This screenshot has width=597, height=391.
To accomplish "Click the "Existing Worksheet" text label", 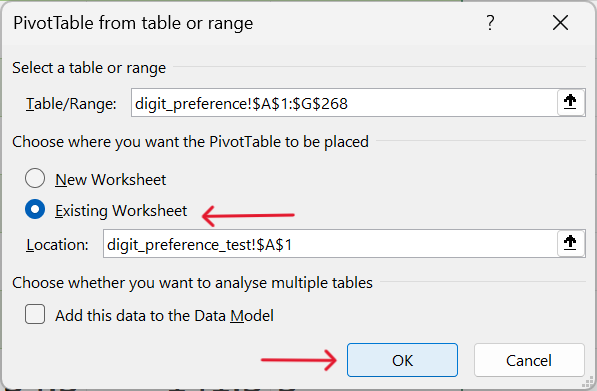I will coord(121,211).
